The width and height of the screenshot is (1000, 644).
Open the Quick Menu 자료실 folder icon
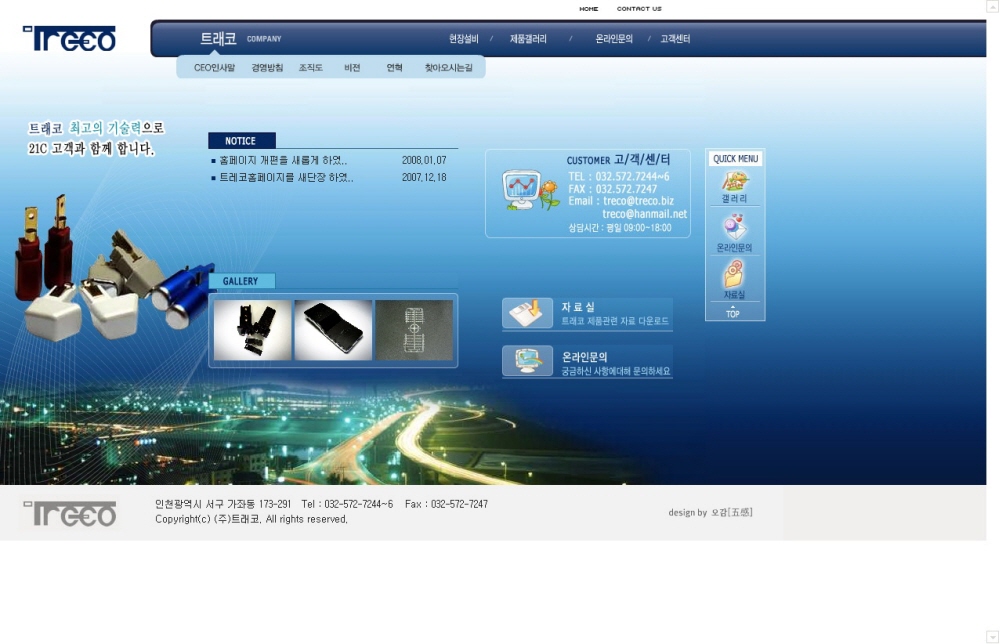click(735, 274)
